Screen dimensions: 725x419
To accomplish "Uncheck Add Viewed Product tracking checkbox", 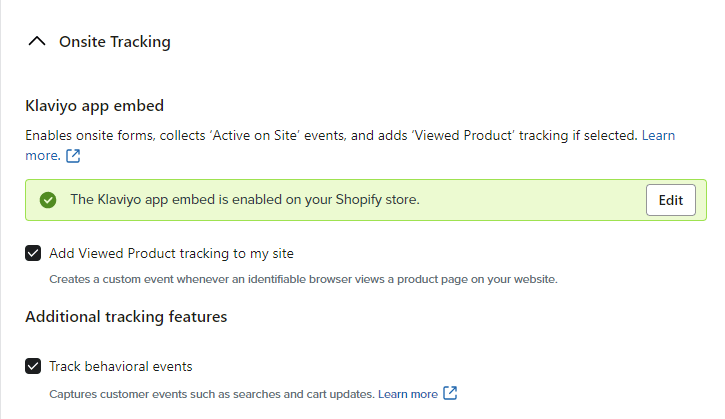I will click(33, 253).
